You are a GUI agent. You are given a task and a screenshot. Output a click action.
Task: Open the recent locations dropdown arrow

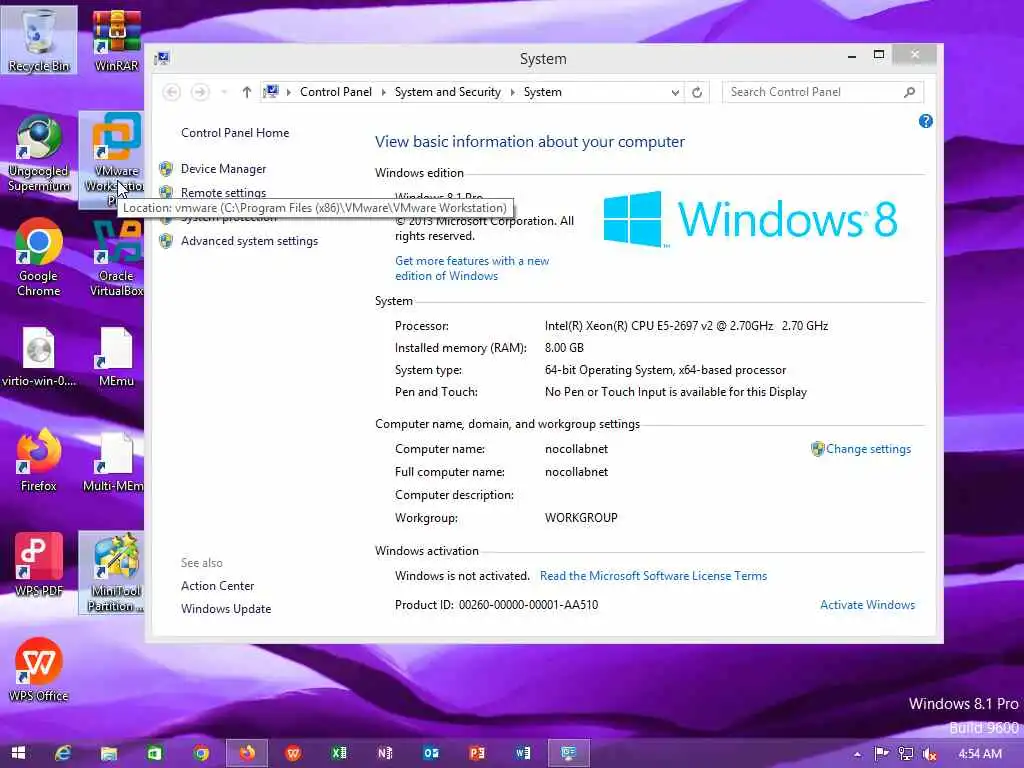tap(223, 92)
